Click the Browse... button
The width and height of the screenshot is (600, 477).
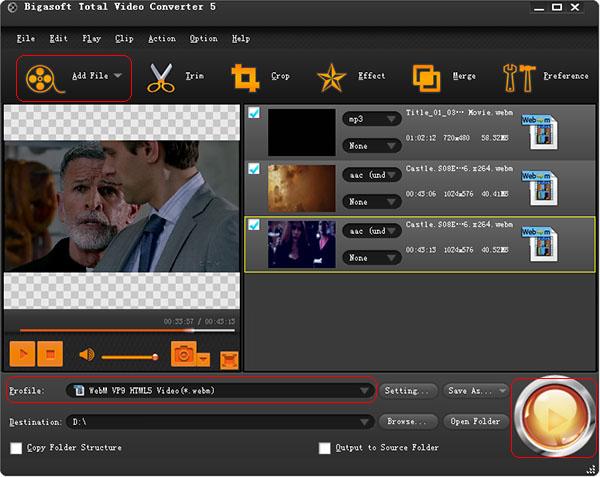pyautogui.click(x=408, y=422)
